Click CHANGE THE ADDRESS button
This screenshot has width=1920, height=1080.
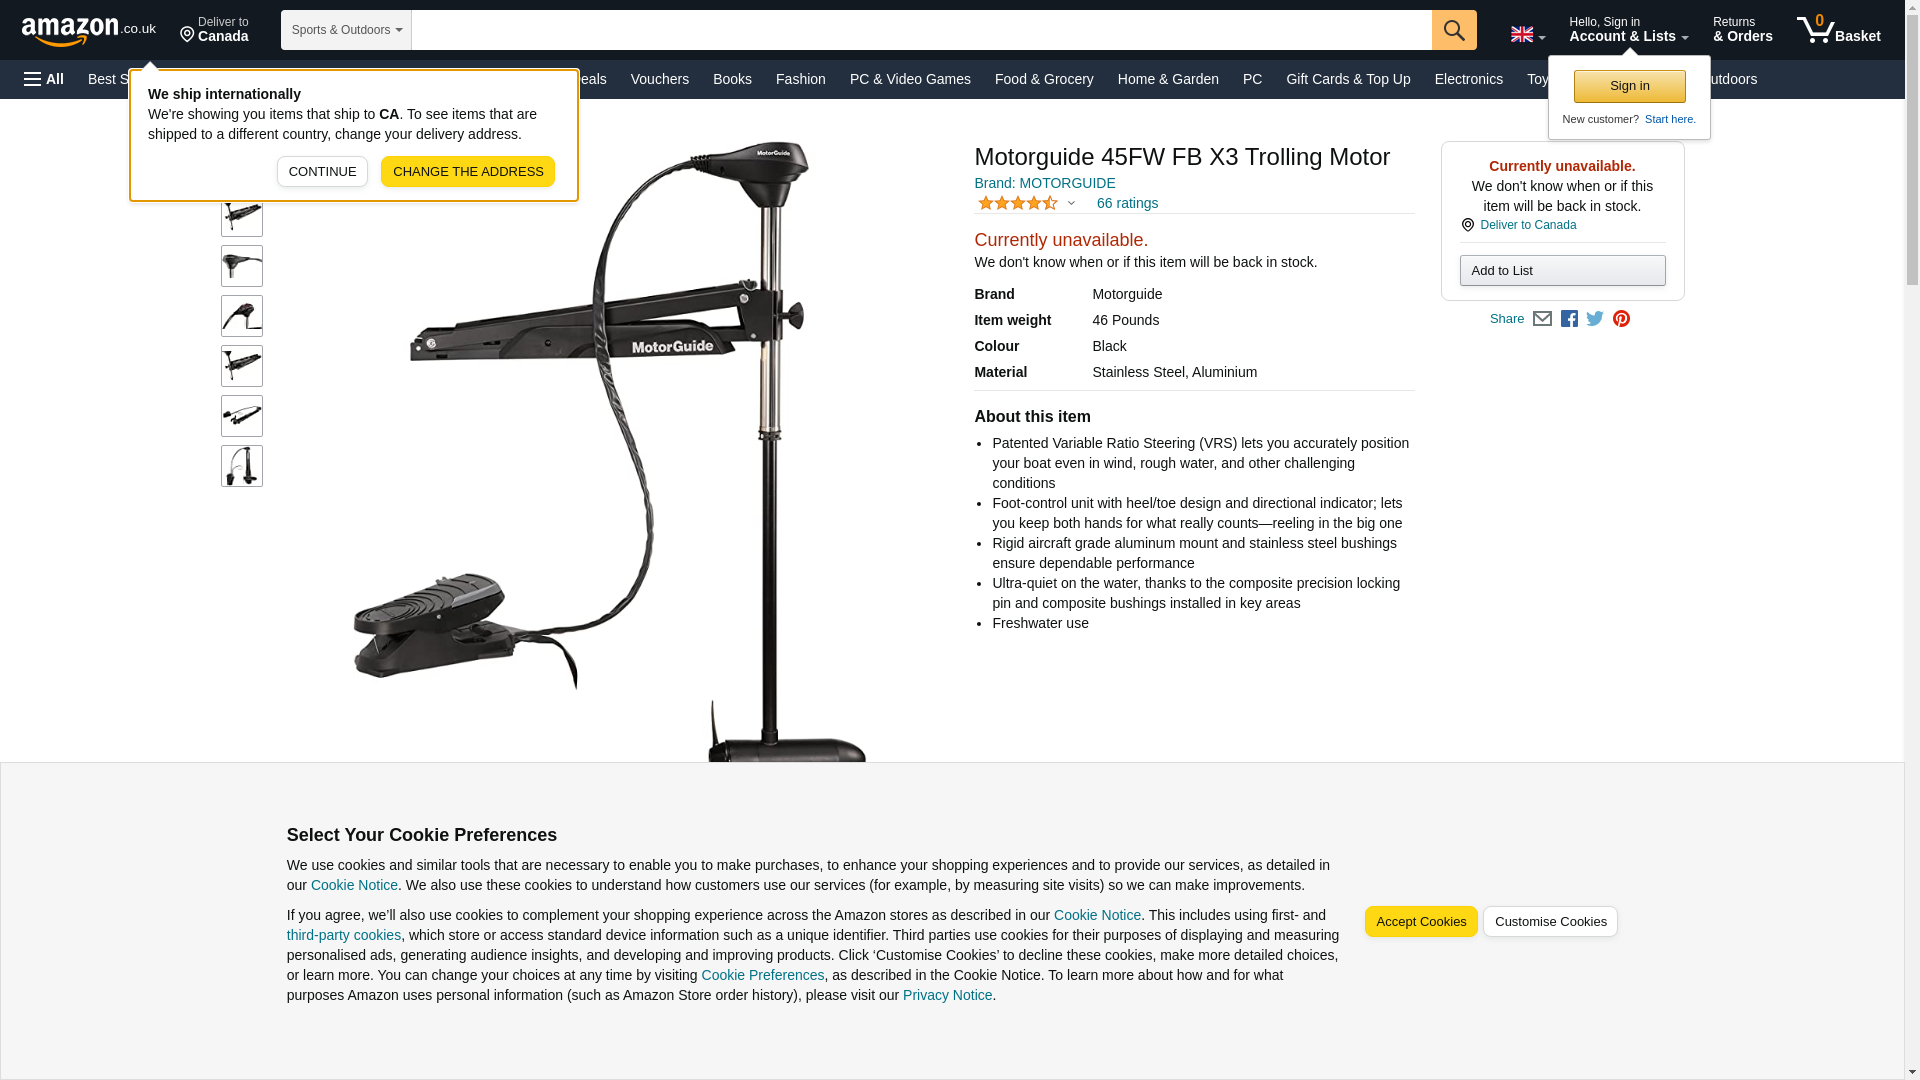(468, 171)
